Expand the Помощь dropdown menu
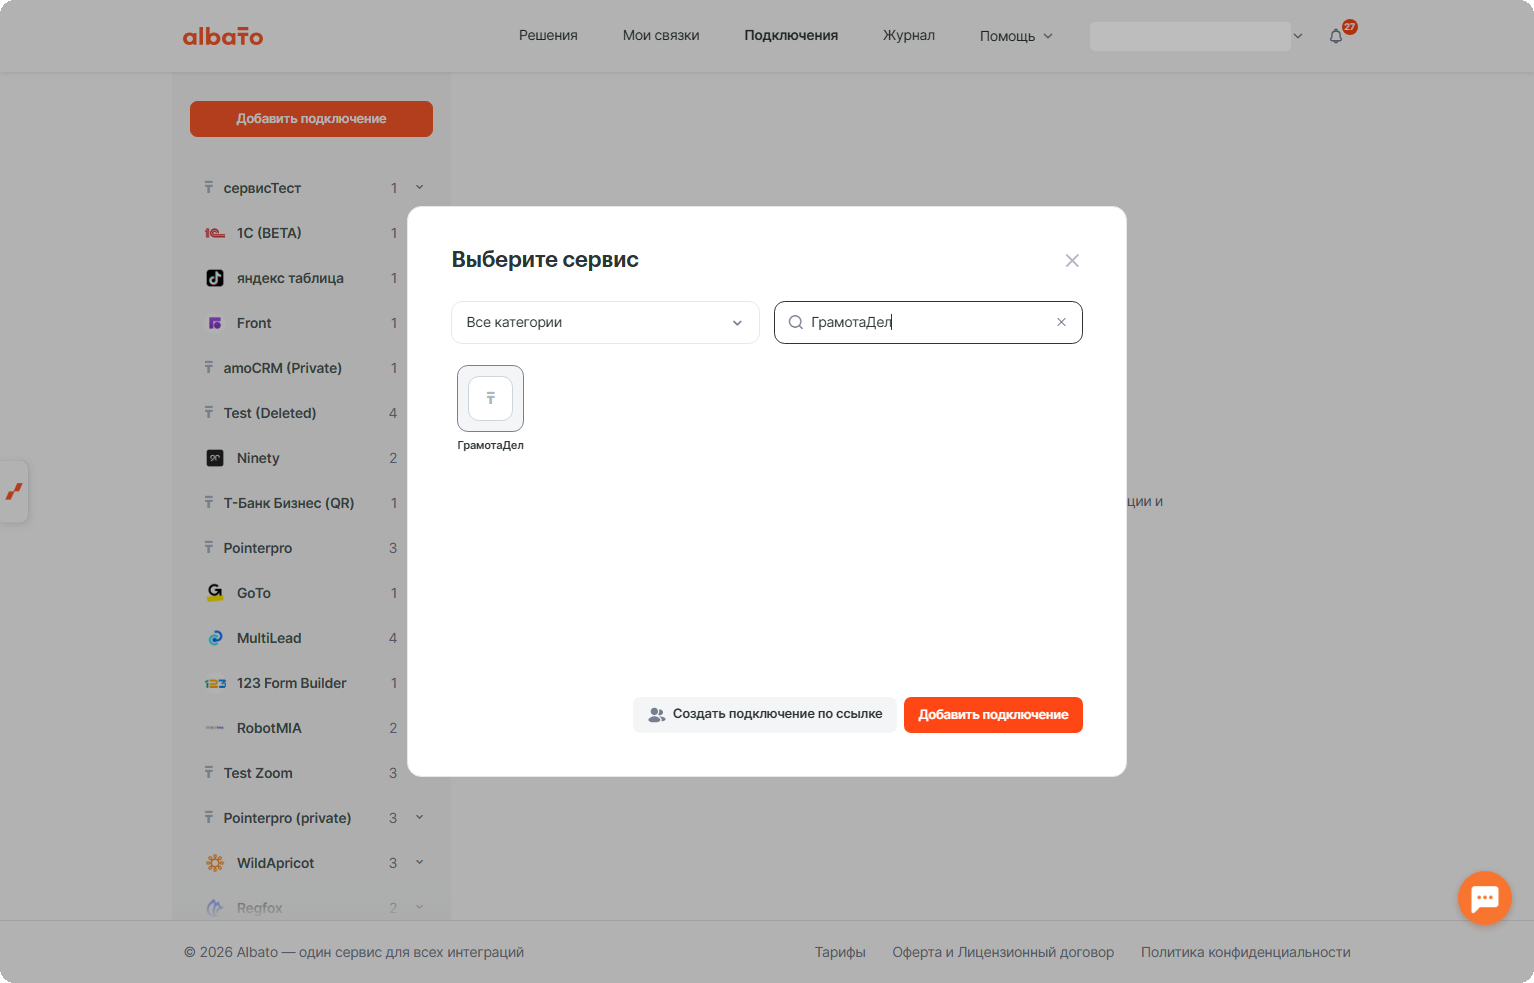This screenshot has height=983, width=1534. click(1016, 36)
